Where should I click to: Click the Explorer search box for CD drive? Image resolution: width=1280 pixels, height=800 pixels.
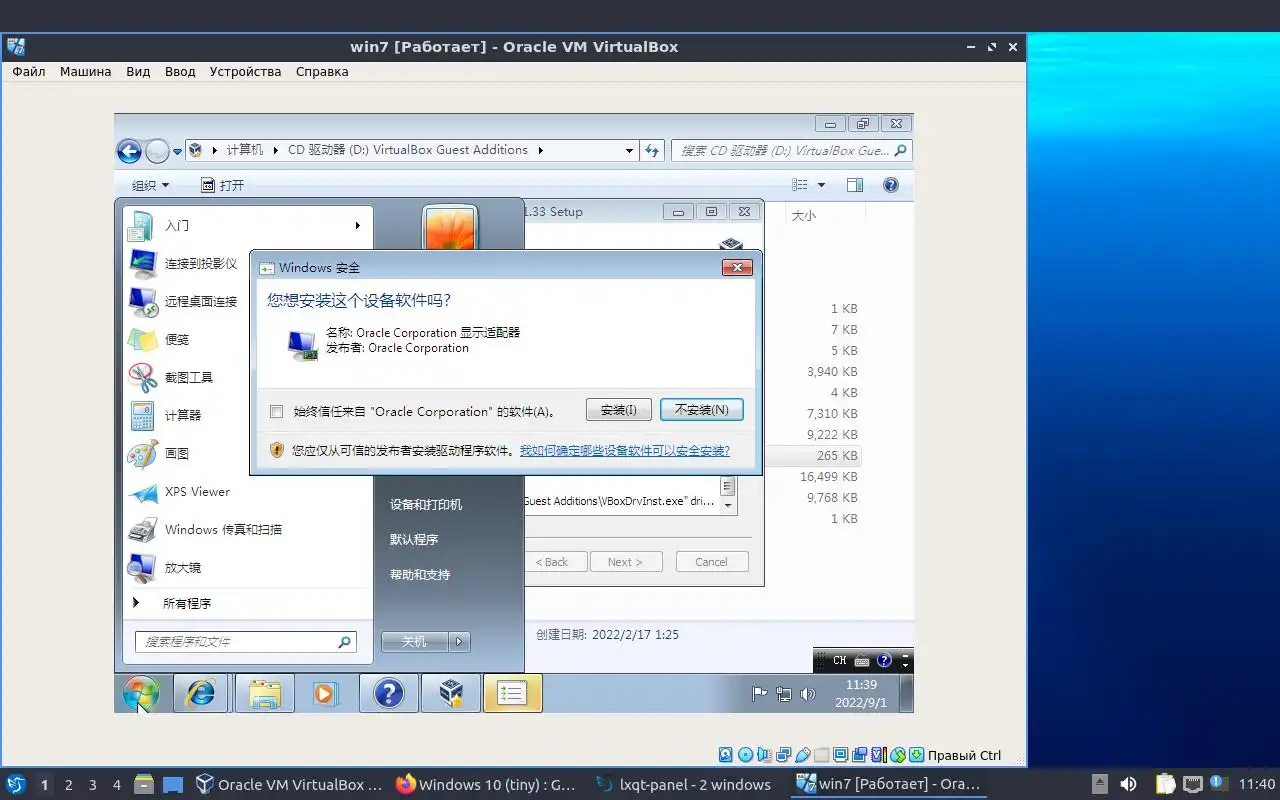tap(791, 151)
